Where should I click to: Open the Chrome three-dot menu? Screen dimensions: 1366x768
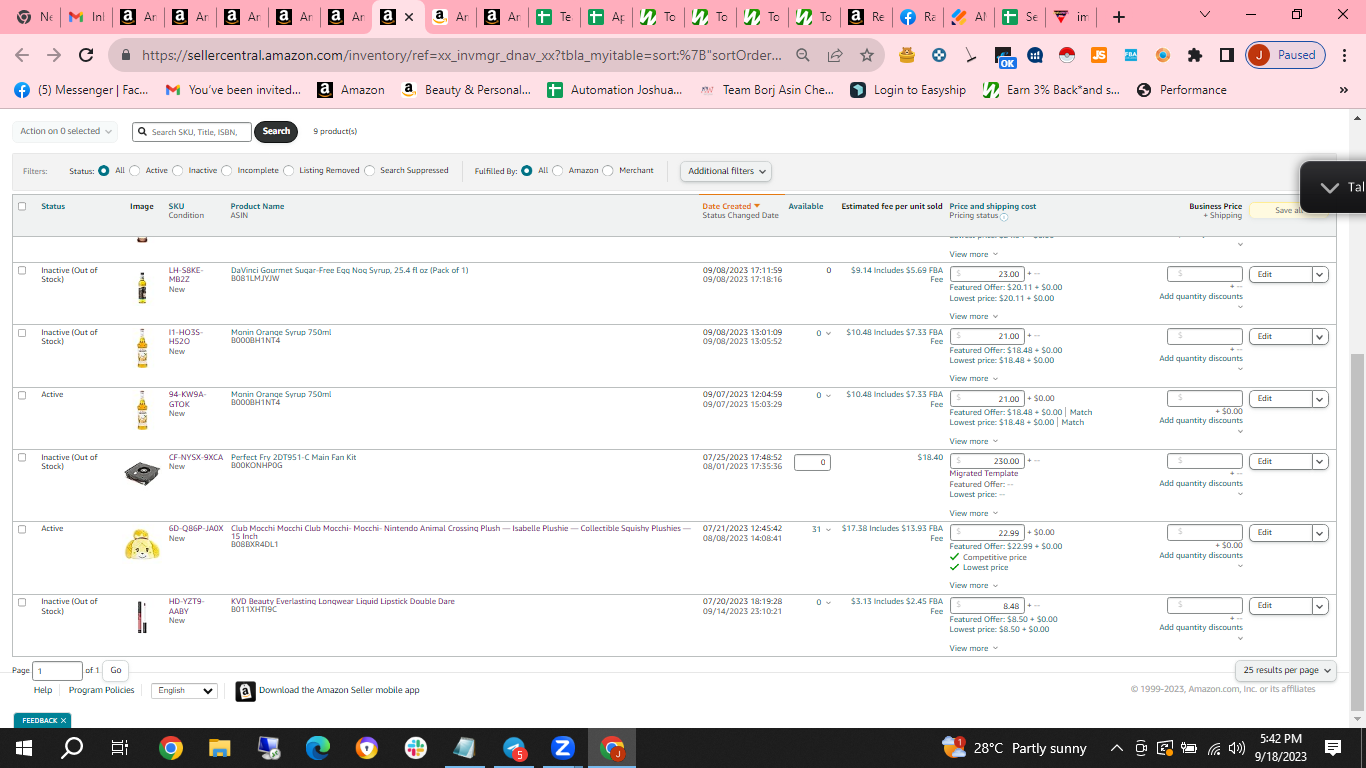click(1345, 55)
